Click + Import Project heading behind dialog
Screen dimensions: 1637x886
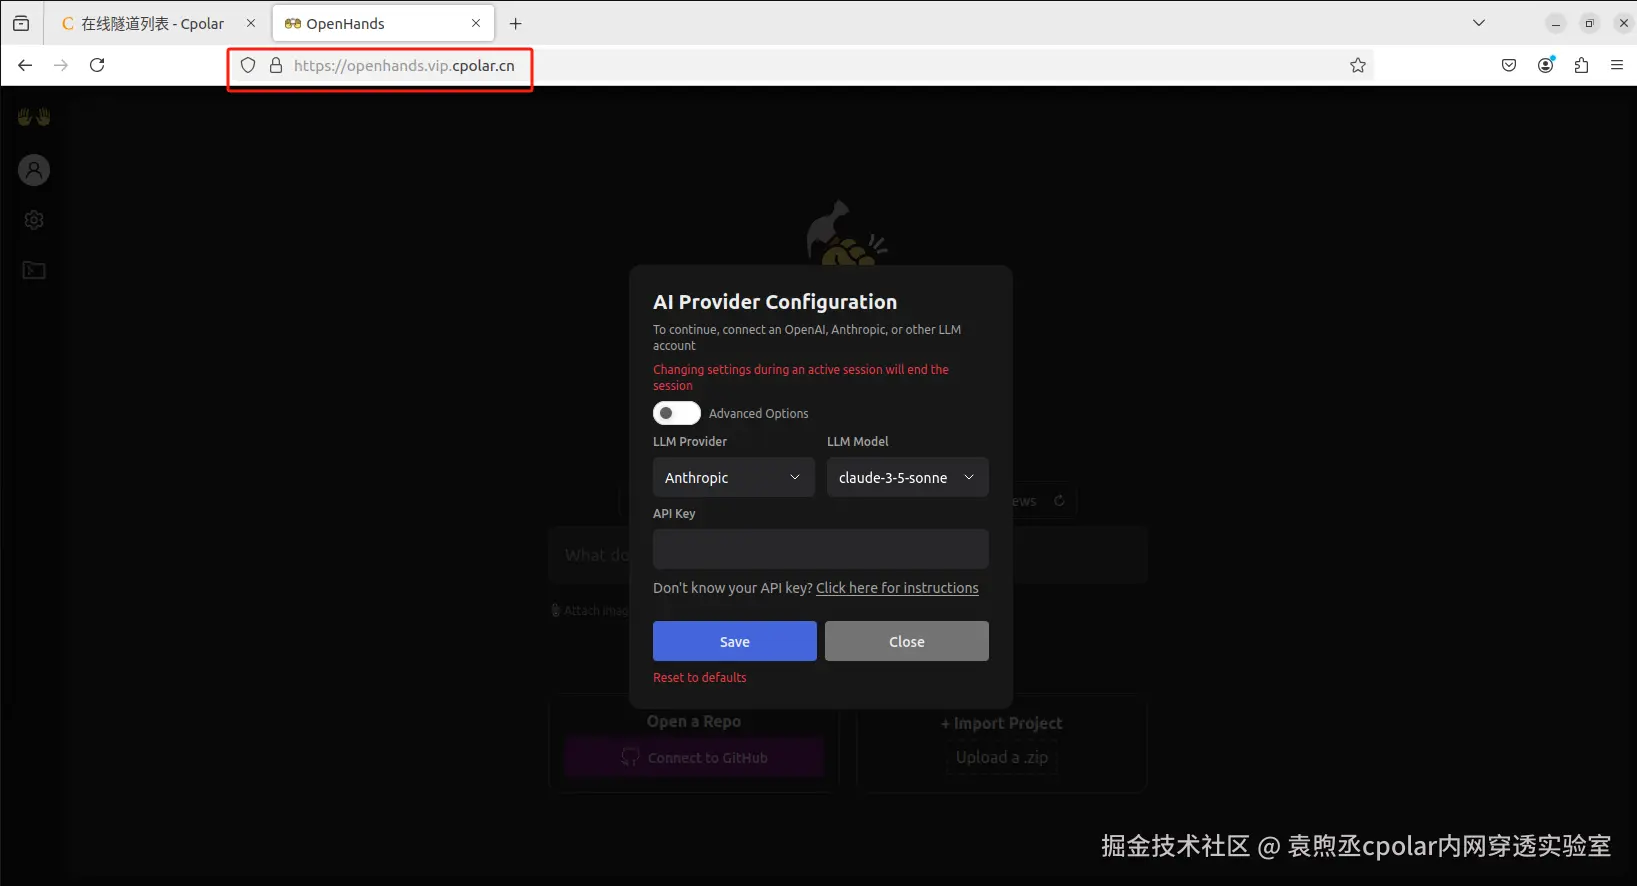pos(1002,723)
